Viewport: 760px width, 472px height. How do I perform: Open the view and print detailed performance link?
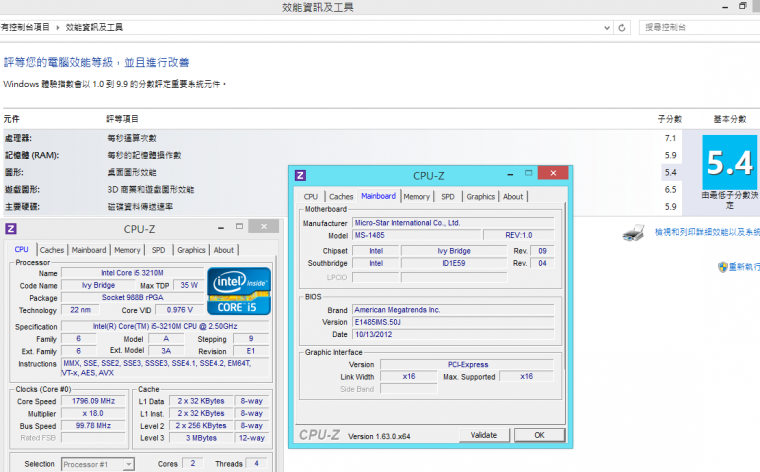tap(707, 233)
